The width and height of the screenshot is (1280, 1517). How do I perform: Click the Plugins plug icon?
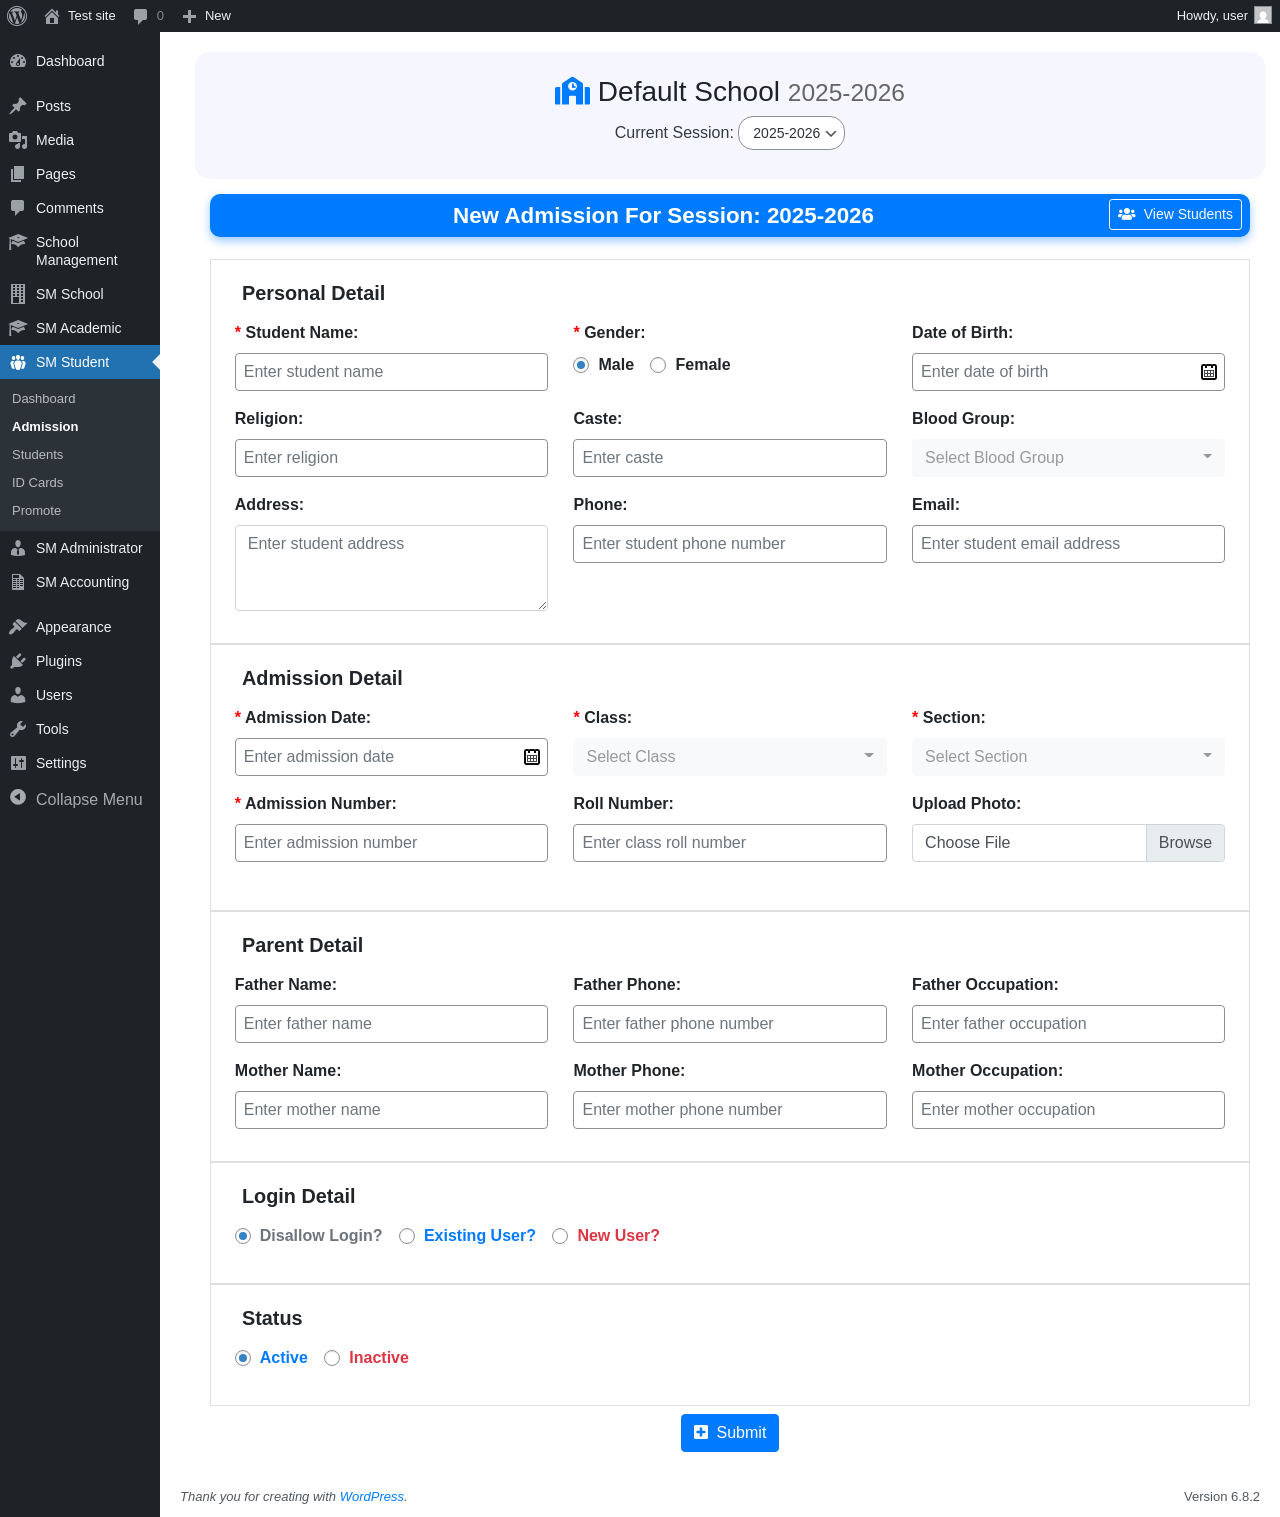coord(18,661)
